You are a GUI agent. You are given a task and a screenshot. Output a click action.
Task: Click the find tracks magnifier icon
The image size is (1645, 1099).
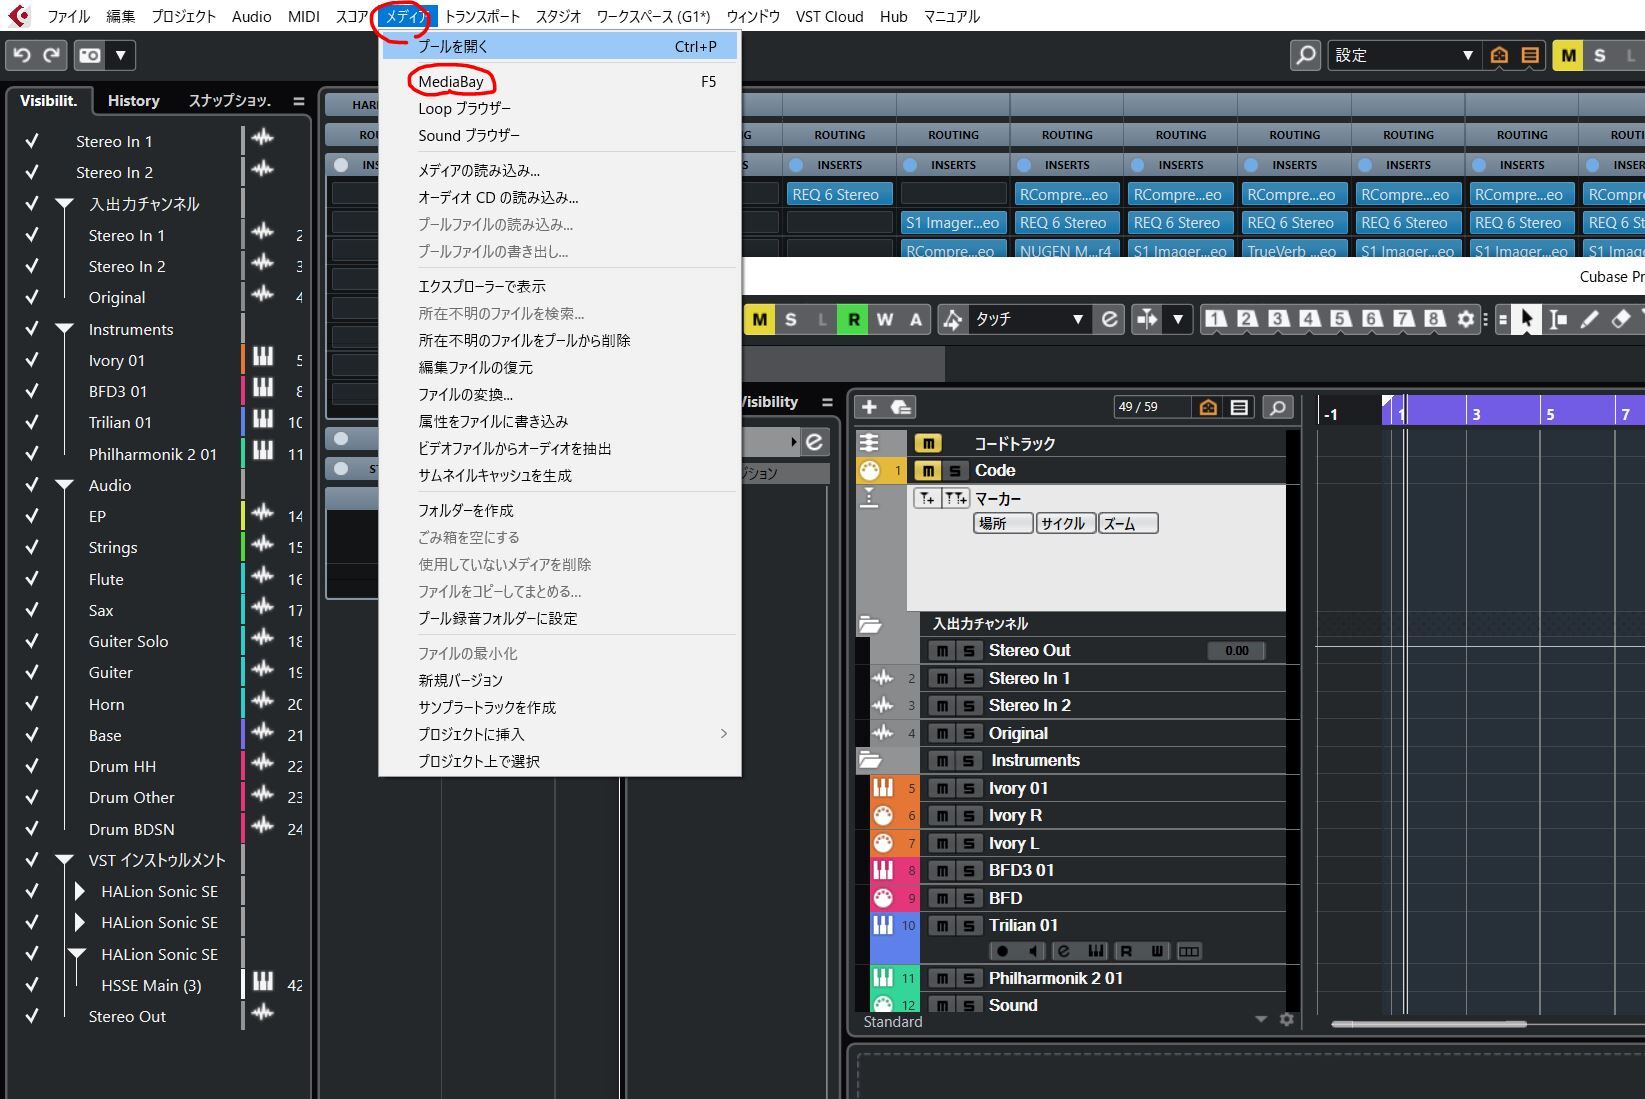coord(1277,407)
